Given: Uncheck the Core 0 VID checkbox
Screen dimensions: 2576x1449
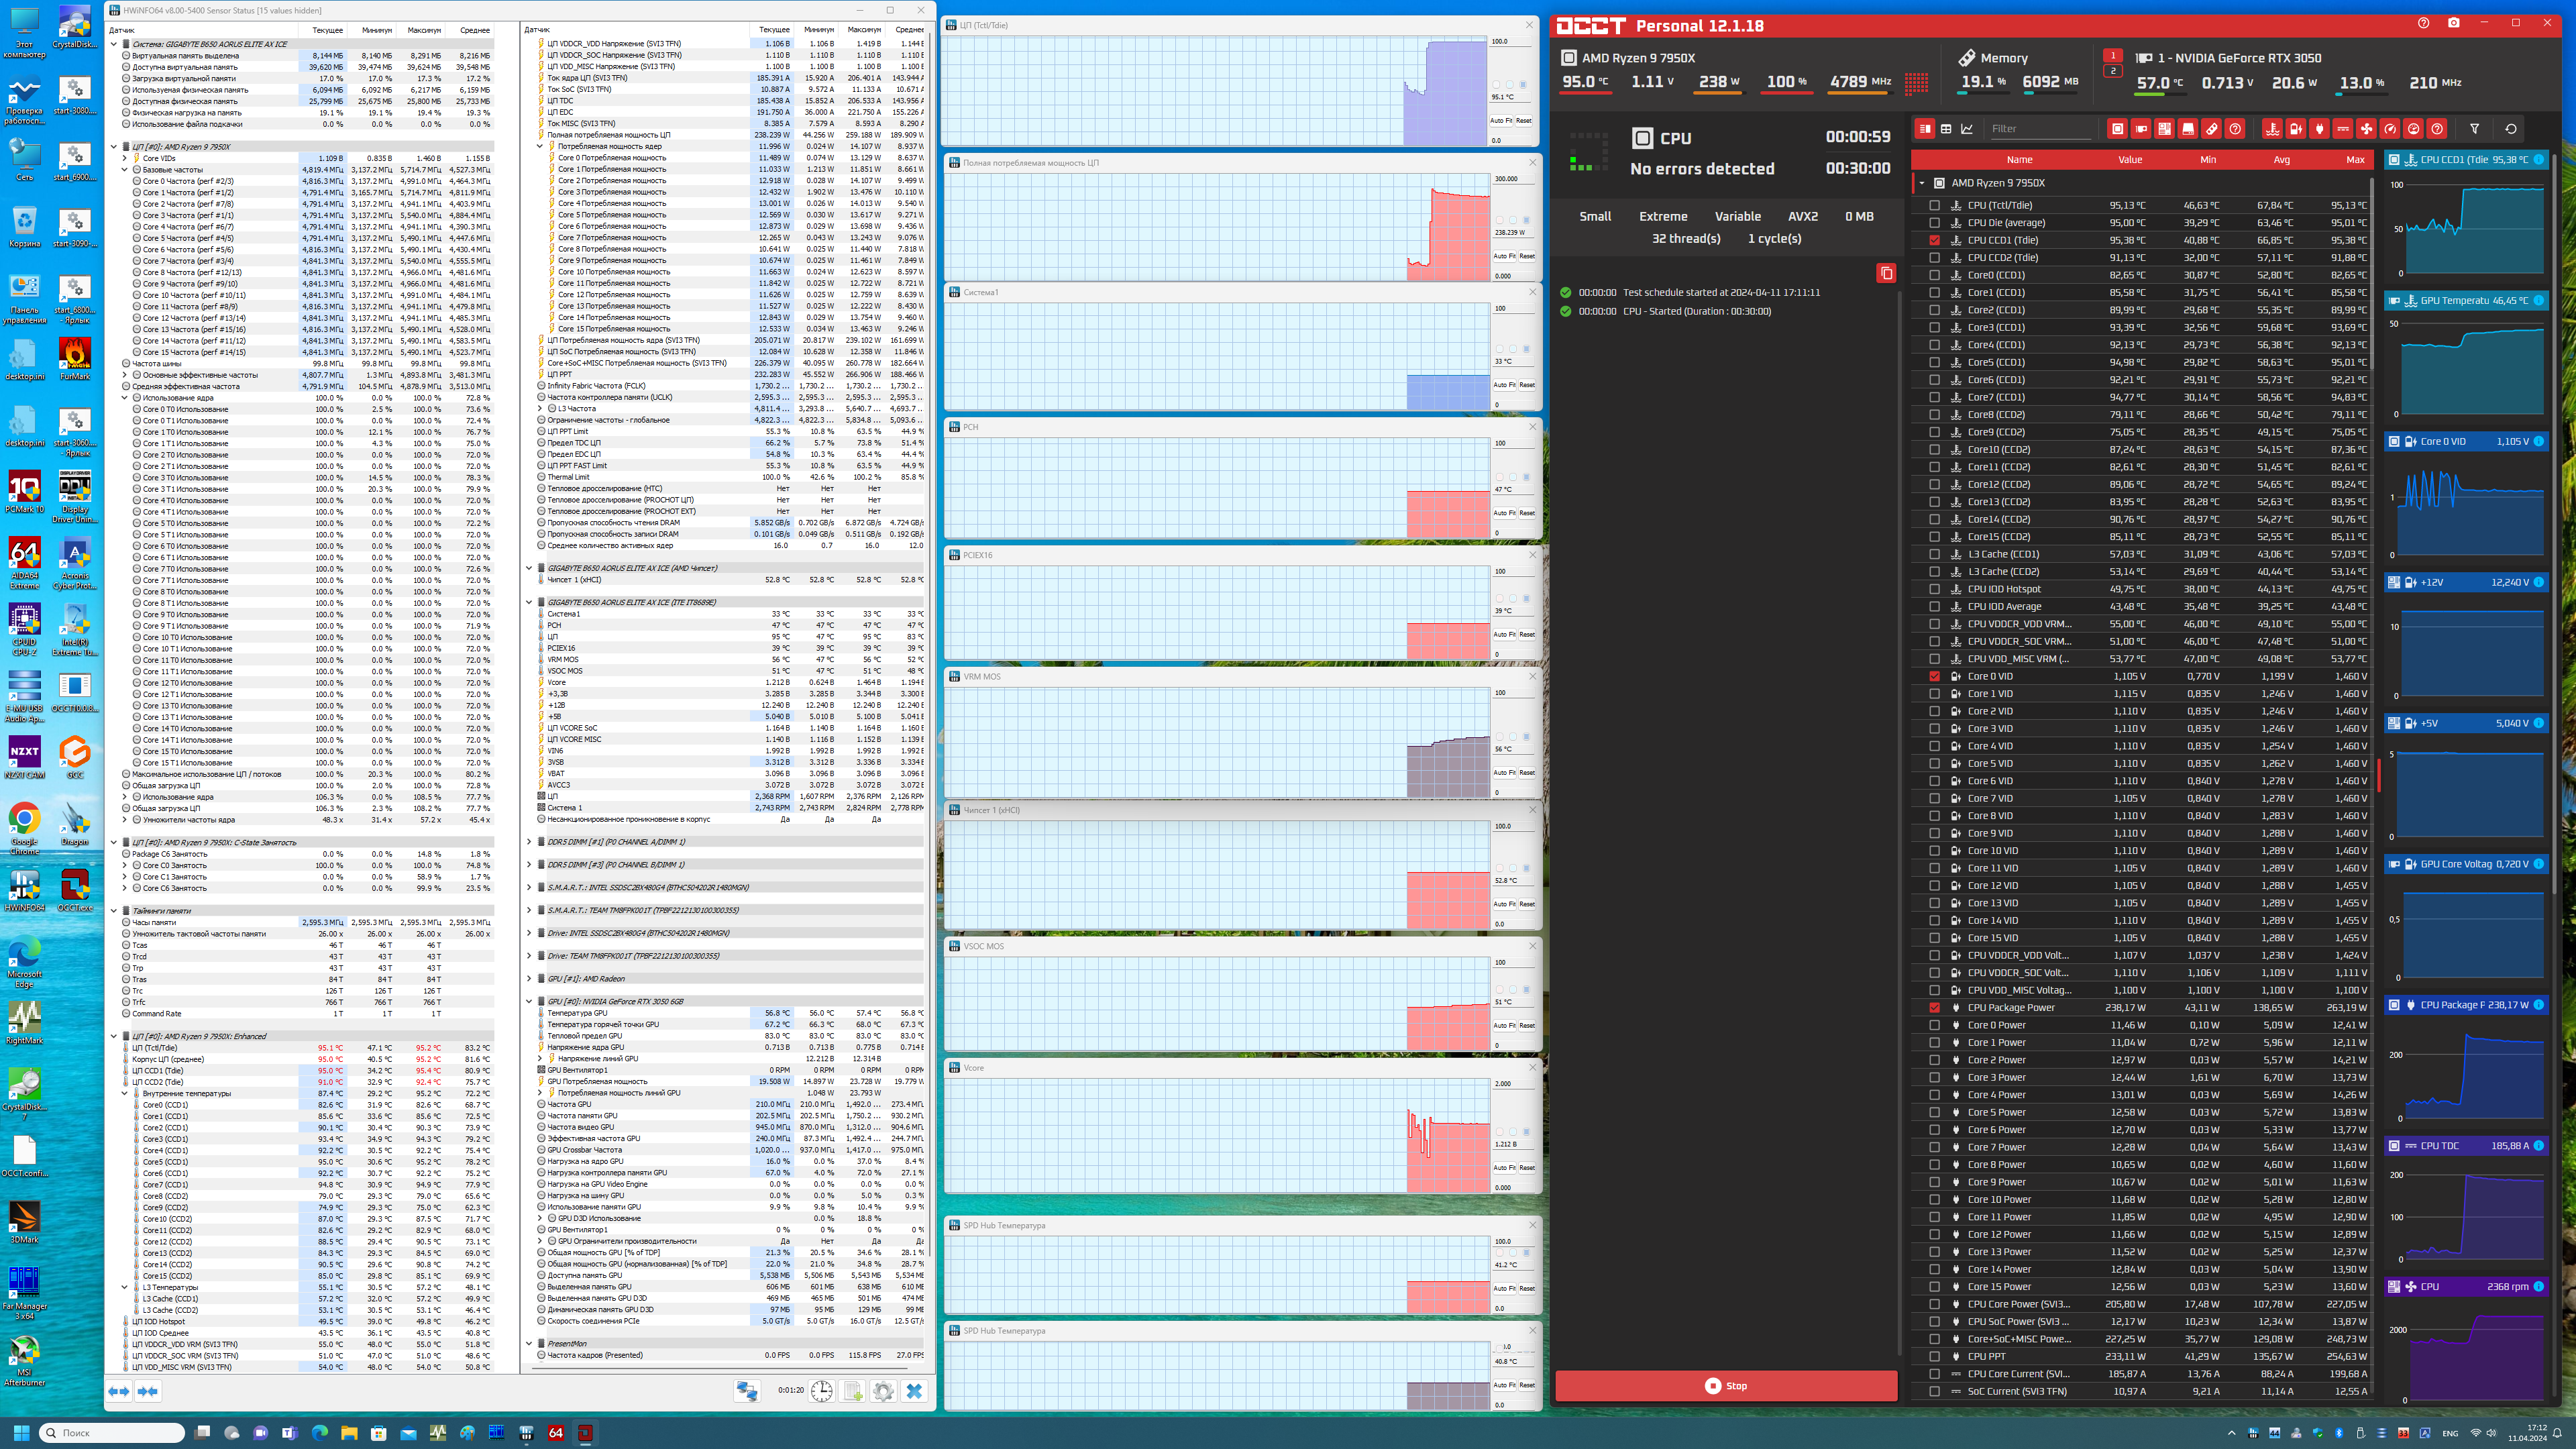Looking at the screenshot, I should point(1934,676).
